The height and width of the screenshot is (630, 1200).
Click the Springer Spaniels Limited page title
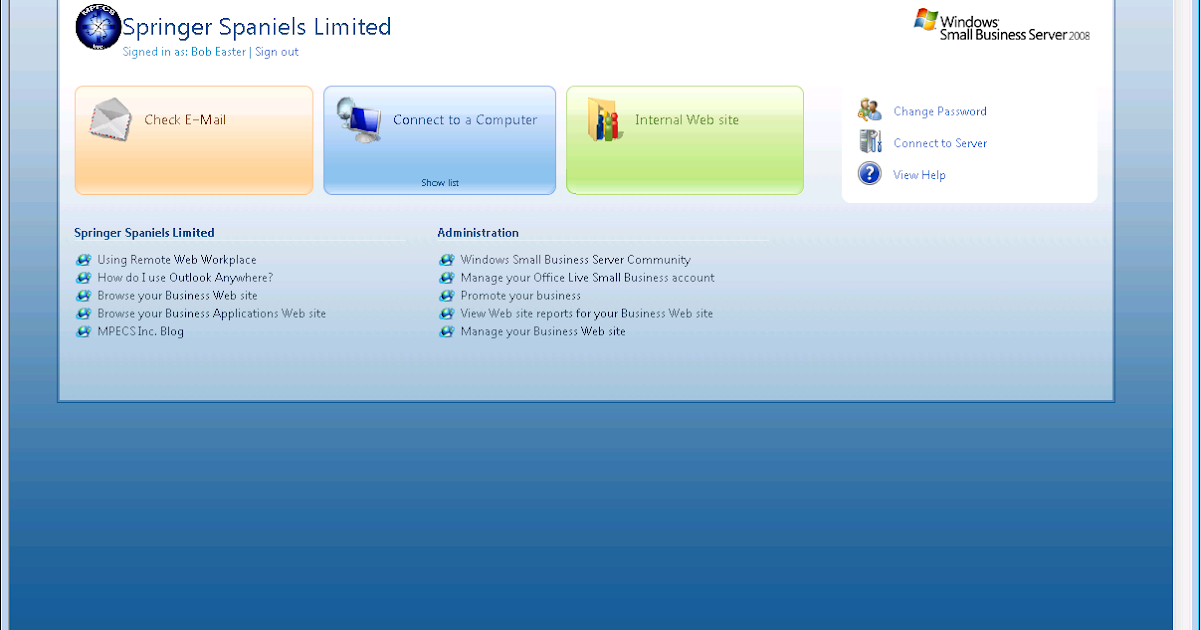coord(257,27)
